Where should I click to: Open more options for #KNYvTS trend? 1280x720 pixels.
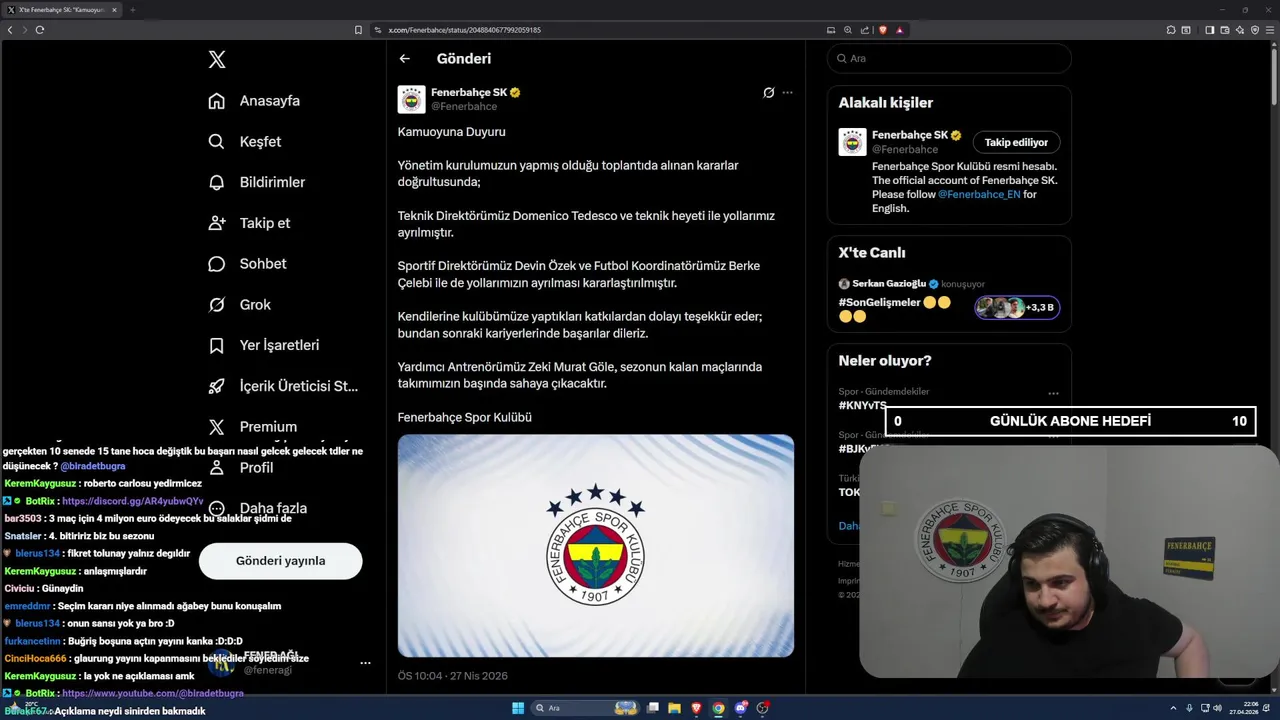point(1053,394)
